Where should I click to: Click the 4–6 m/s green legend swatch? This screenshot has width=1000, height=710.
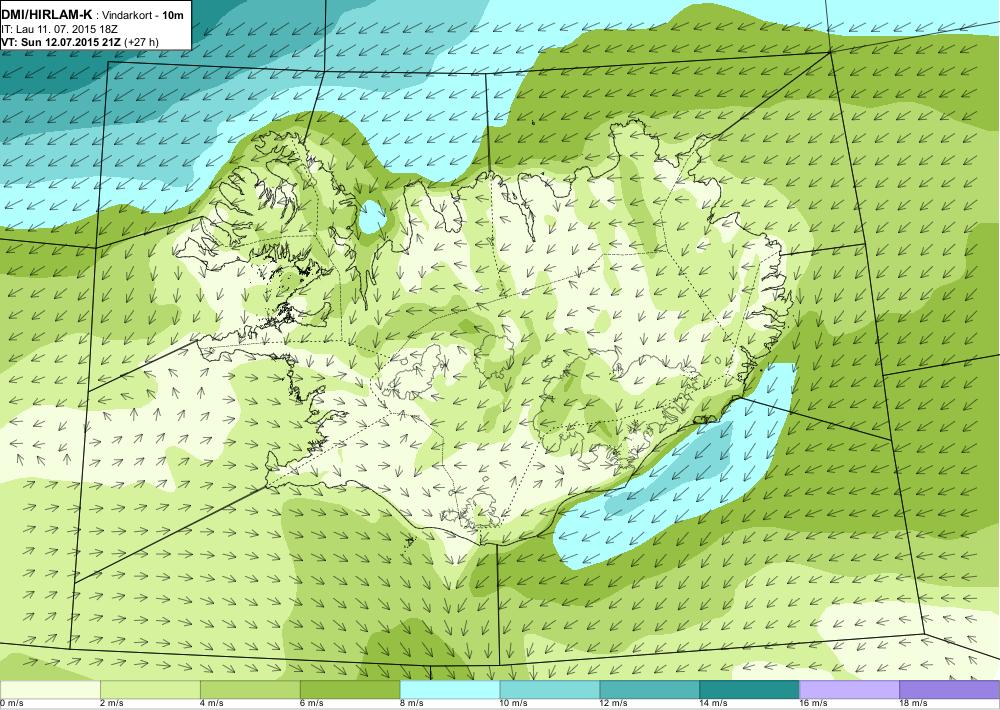click(x=250, y=690)
